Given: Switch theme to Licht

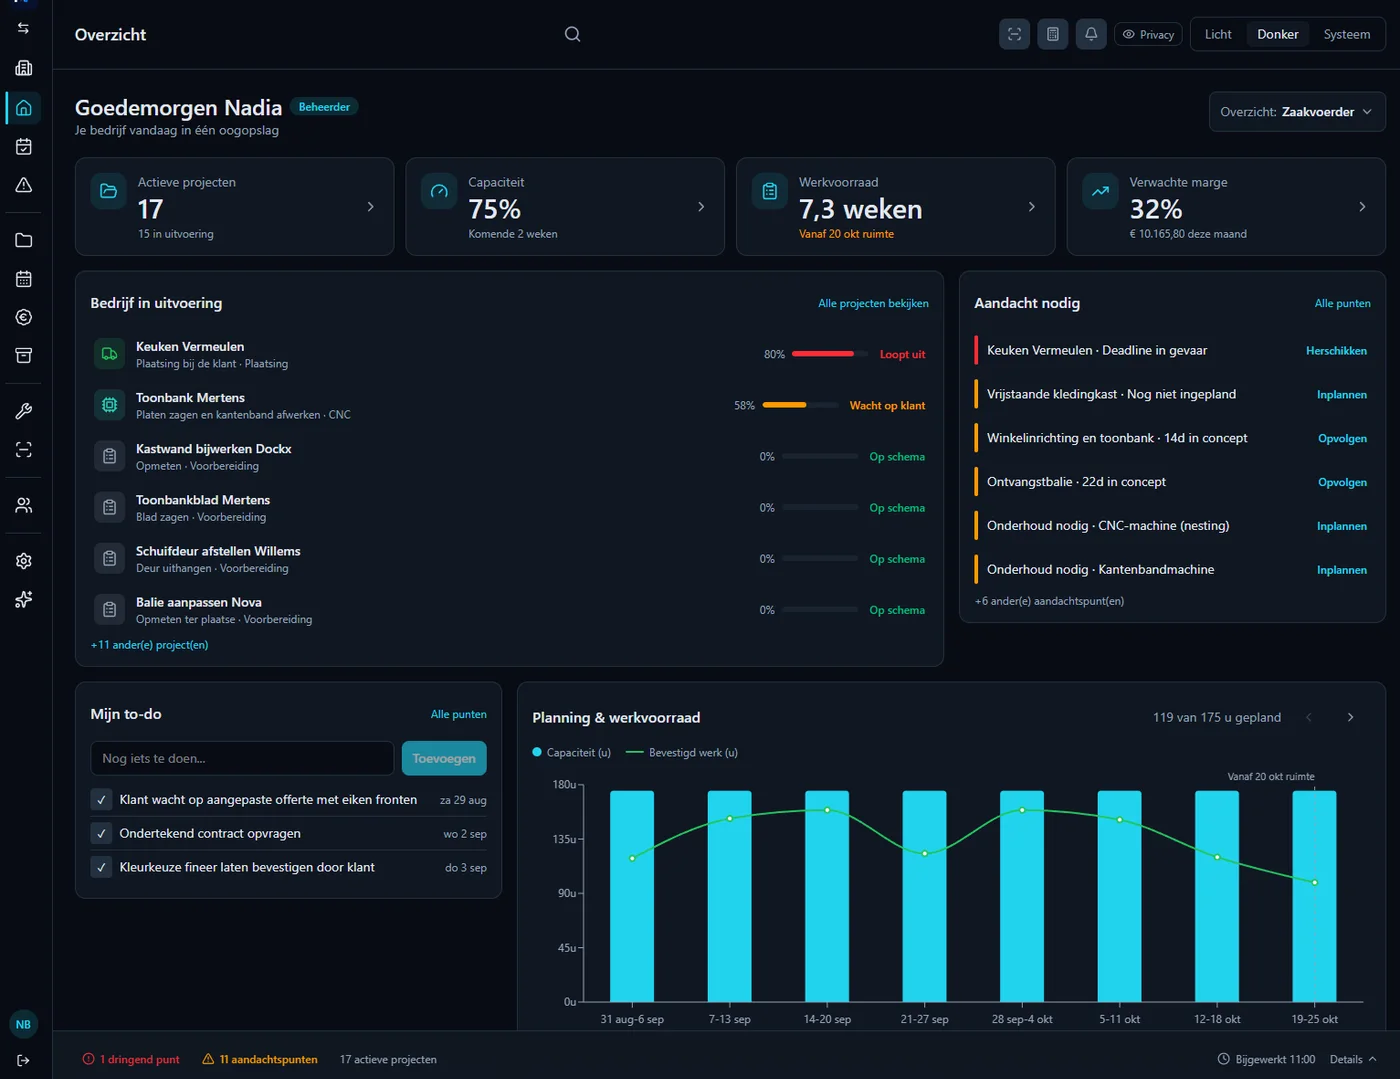Looking at the screenshot, I should pos(1218,34).
